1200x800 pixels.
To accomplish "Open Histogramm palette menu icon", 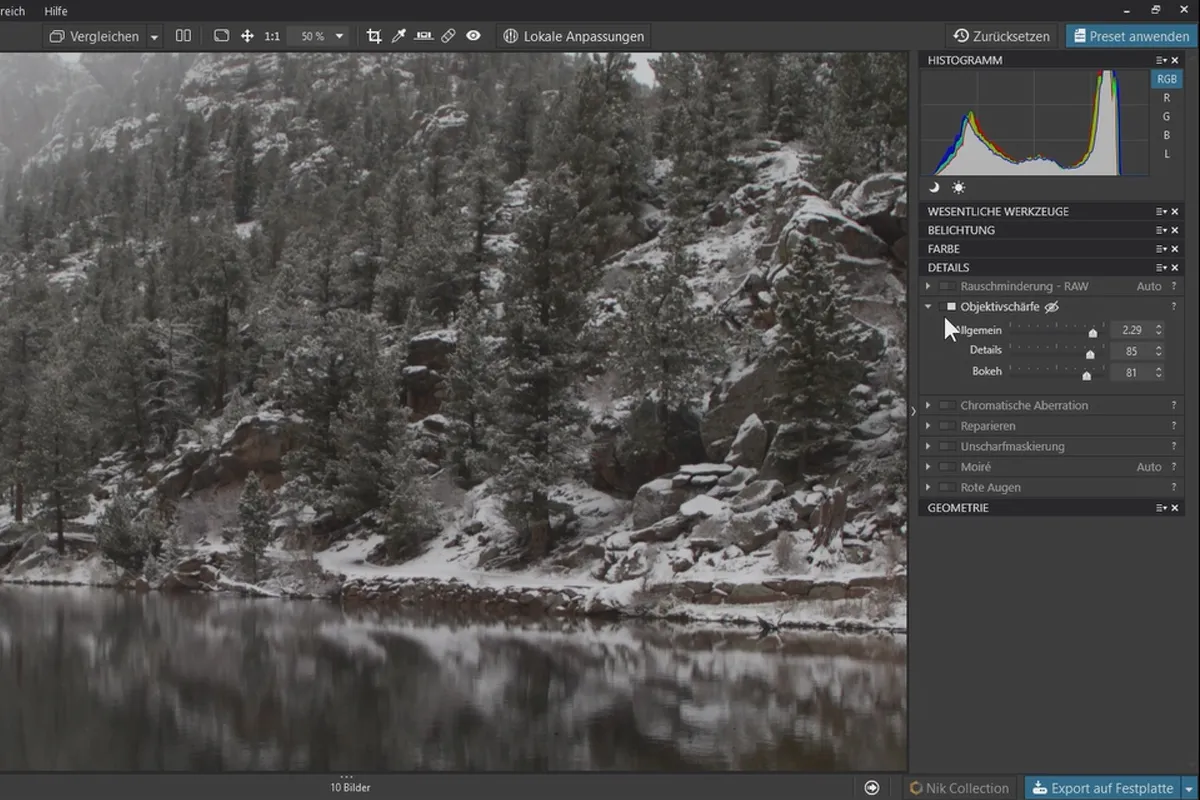I will point(1161,60).
